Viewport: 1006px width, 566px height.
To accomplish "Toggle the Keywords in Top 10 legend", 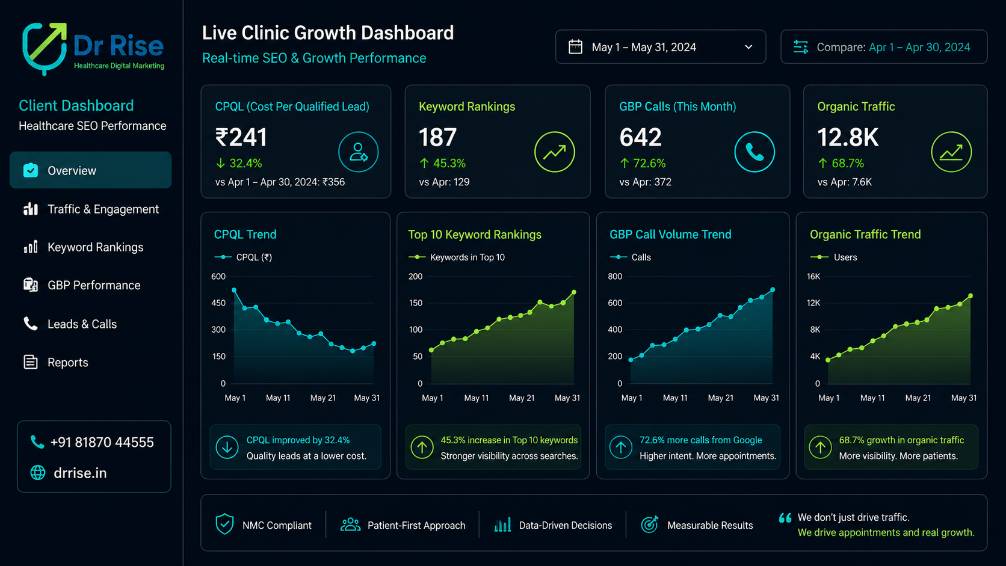I will (x=457, y=257).
